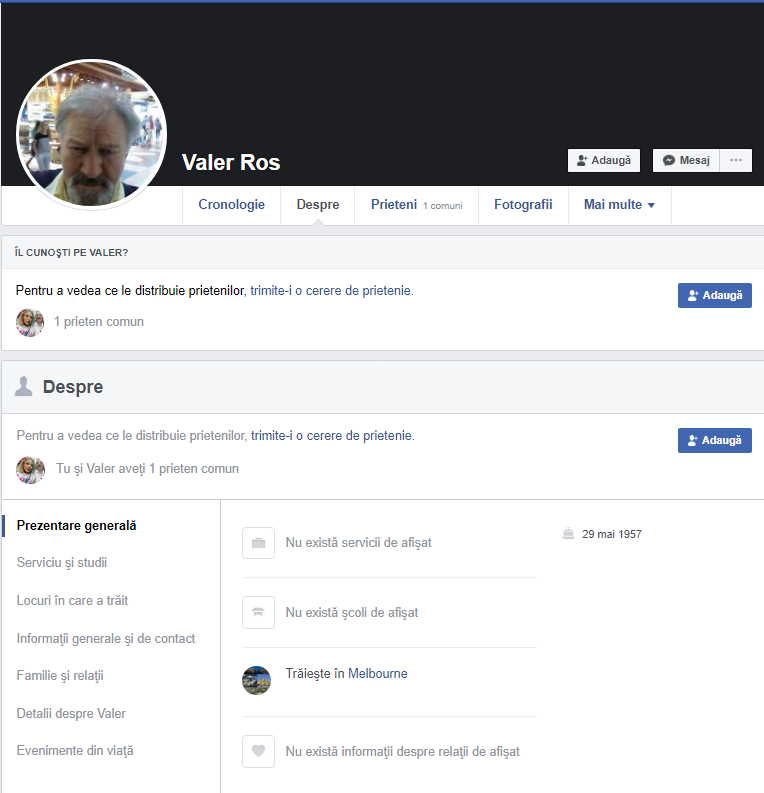Screen dimensions: 764x793
Task: Click the briefcase work icon
Action: (258, 543)
